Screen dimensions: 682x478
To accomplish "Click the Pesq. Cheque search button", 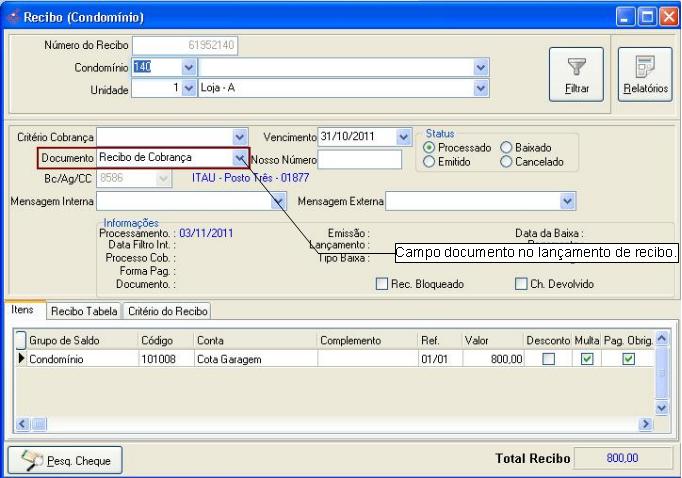I will (65, 460).
